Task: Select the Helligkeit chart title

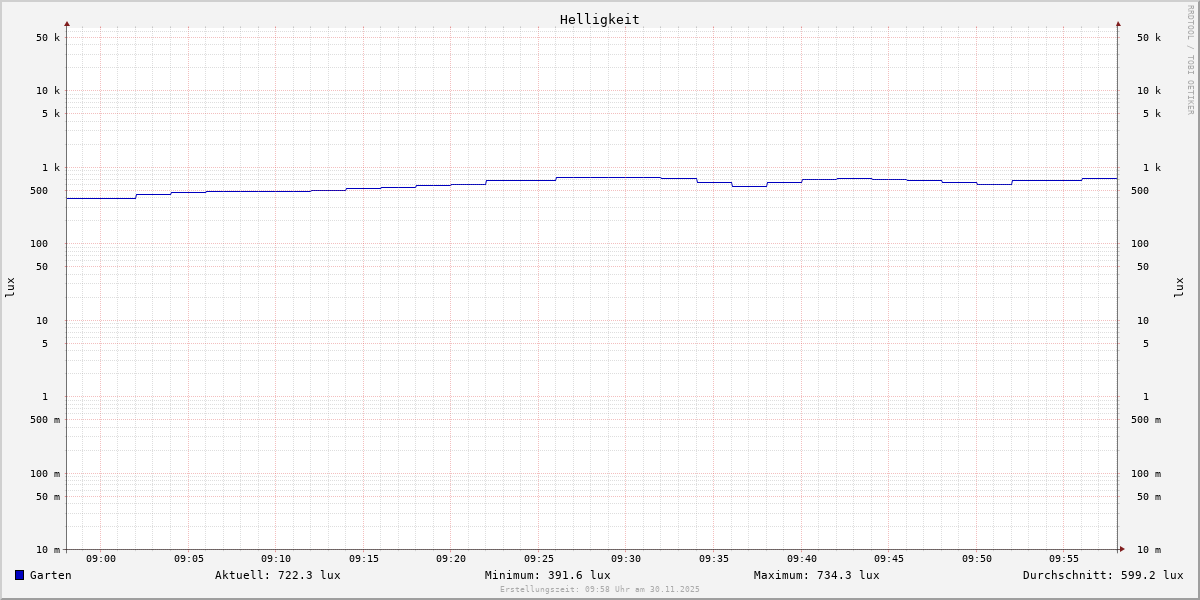Action: pos(599,19)
